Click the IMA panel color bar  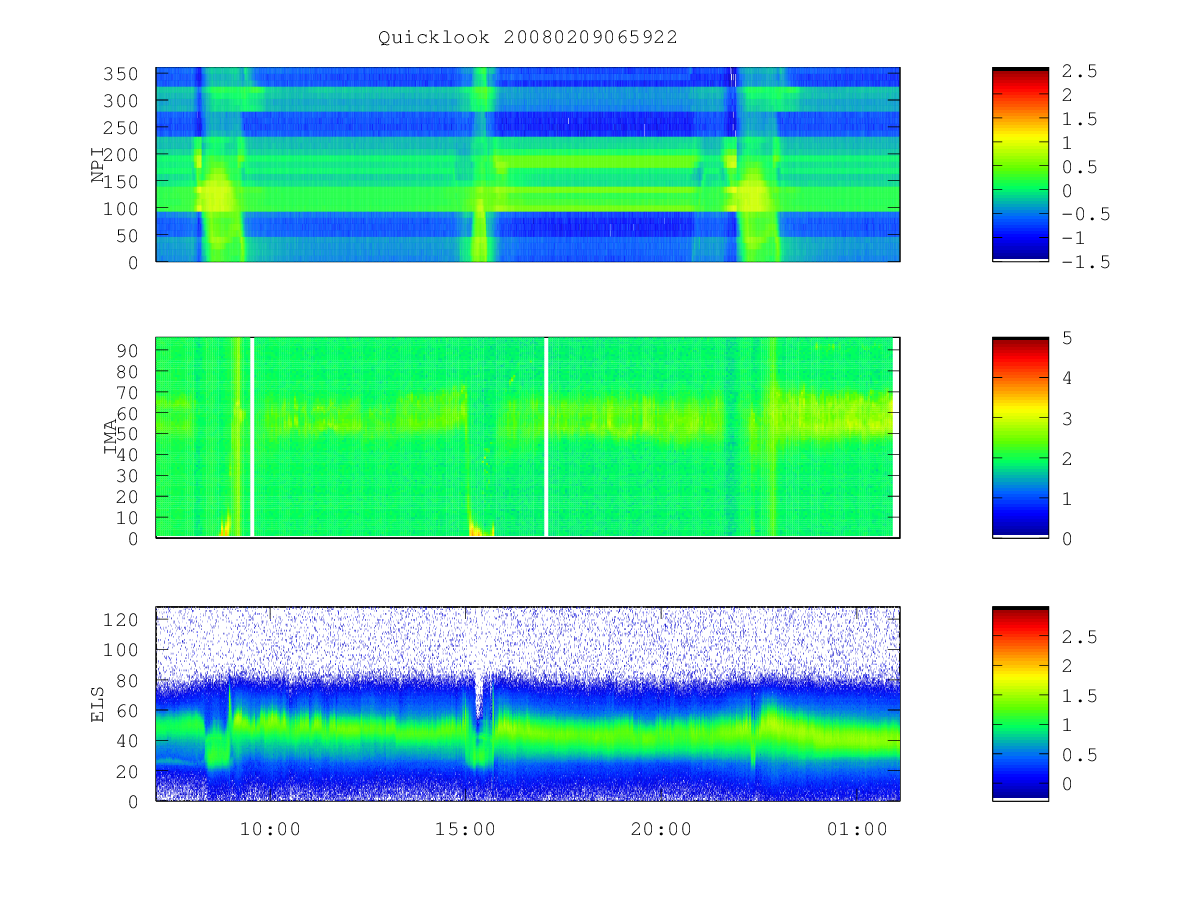point(1020,437)
